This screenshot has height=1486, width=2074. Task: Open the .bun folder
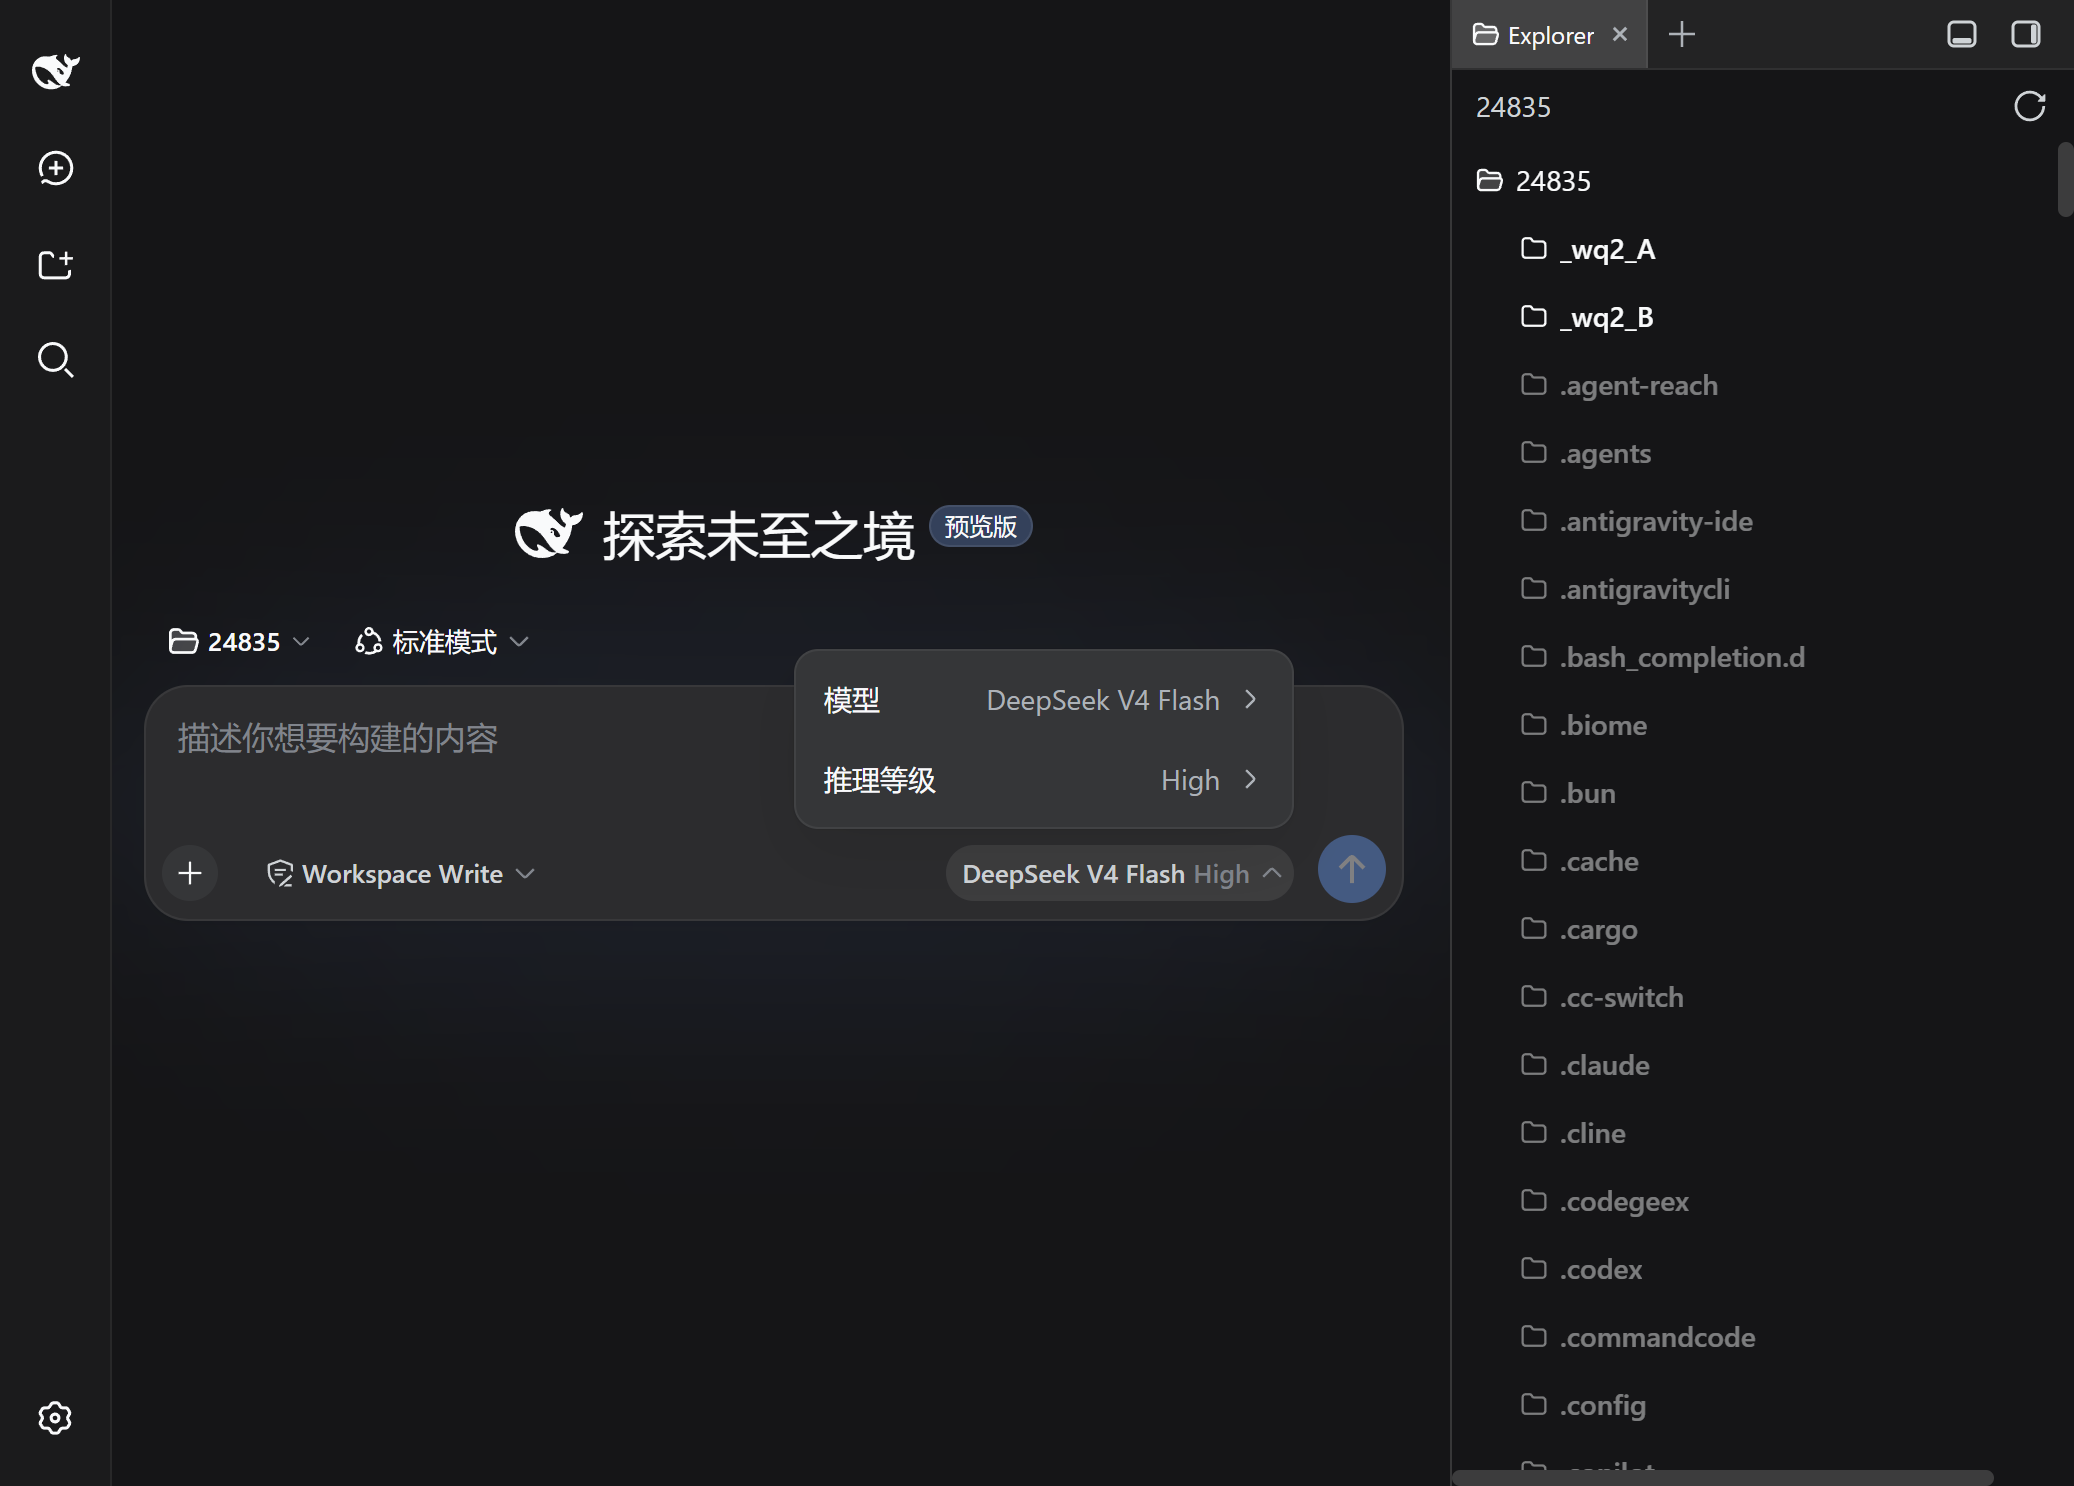1568,793
